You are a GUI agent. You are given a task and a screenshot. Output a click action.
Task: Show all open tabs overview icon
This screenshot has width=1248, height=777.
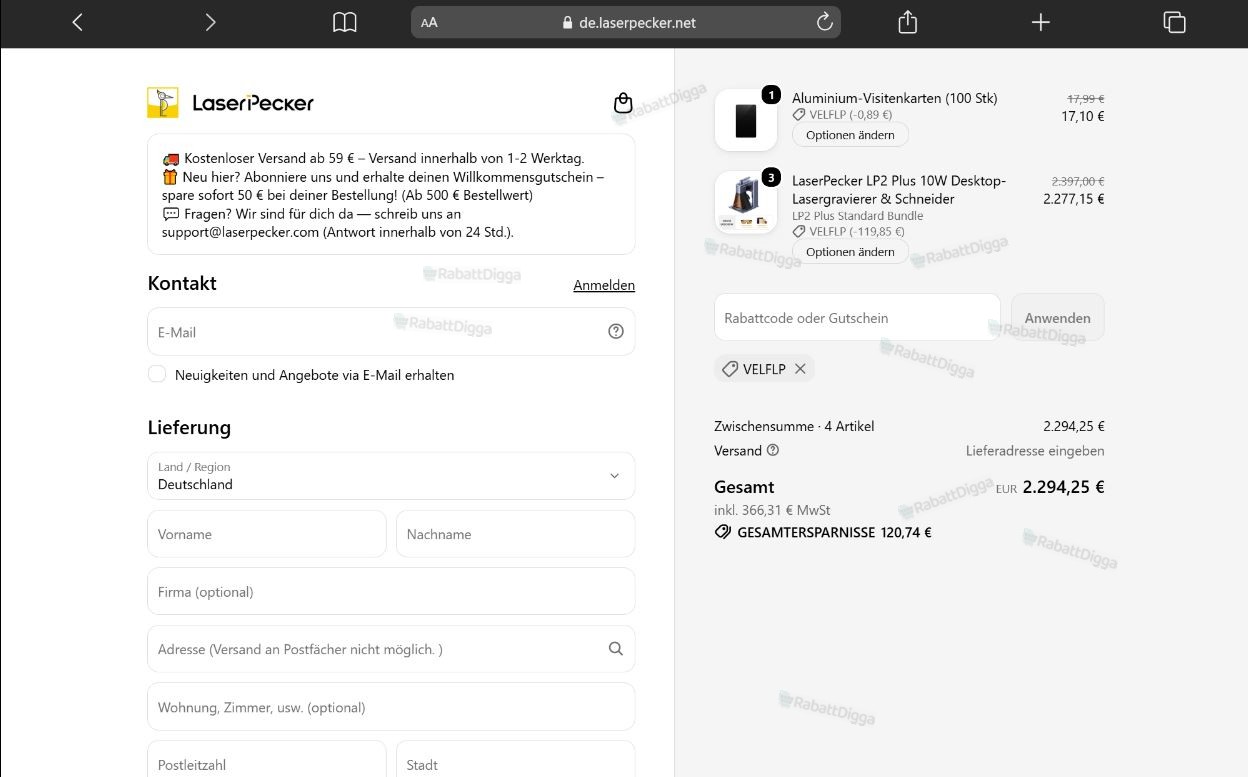(1174, 22)
